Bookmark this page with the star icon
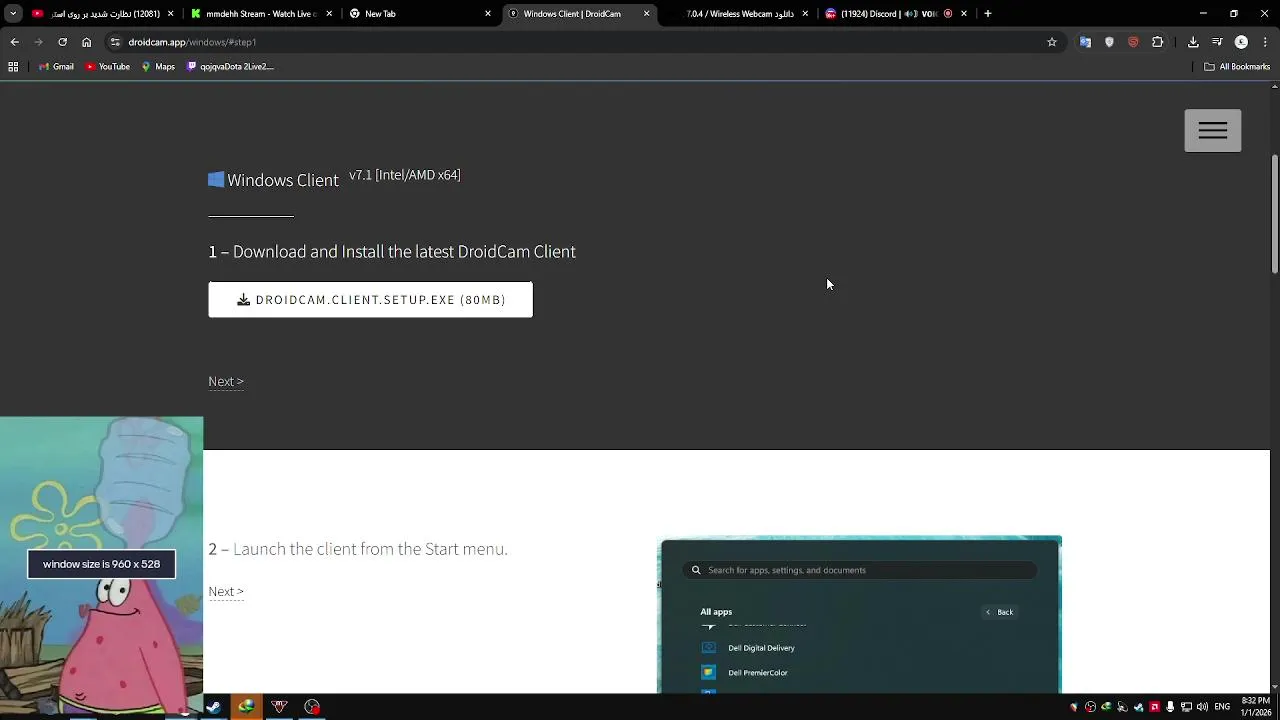Image resolution: width=1280 pixels, height=720 pixels. click(x=1051, y=42)
